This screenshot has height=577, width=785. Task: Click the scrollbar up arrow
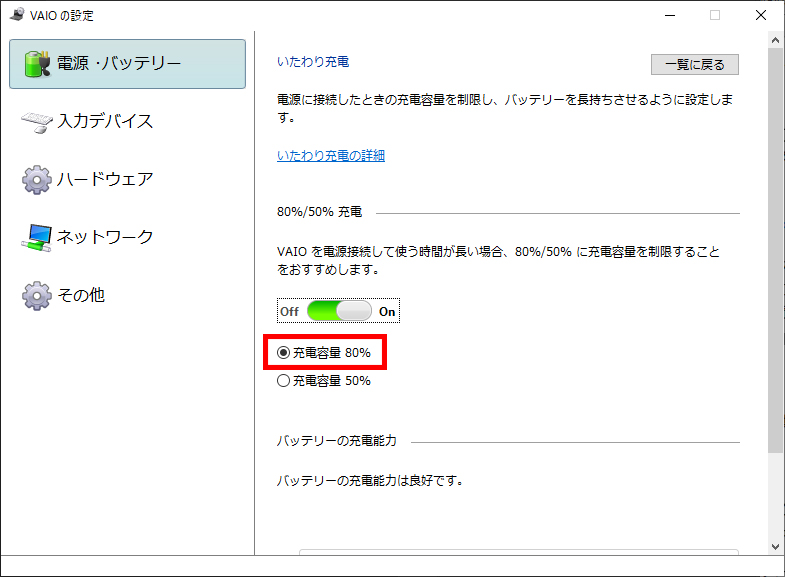[775, 40]
